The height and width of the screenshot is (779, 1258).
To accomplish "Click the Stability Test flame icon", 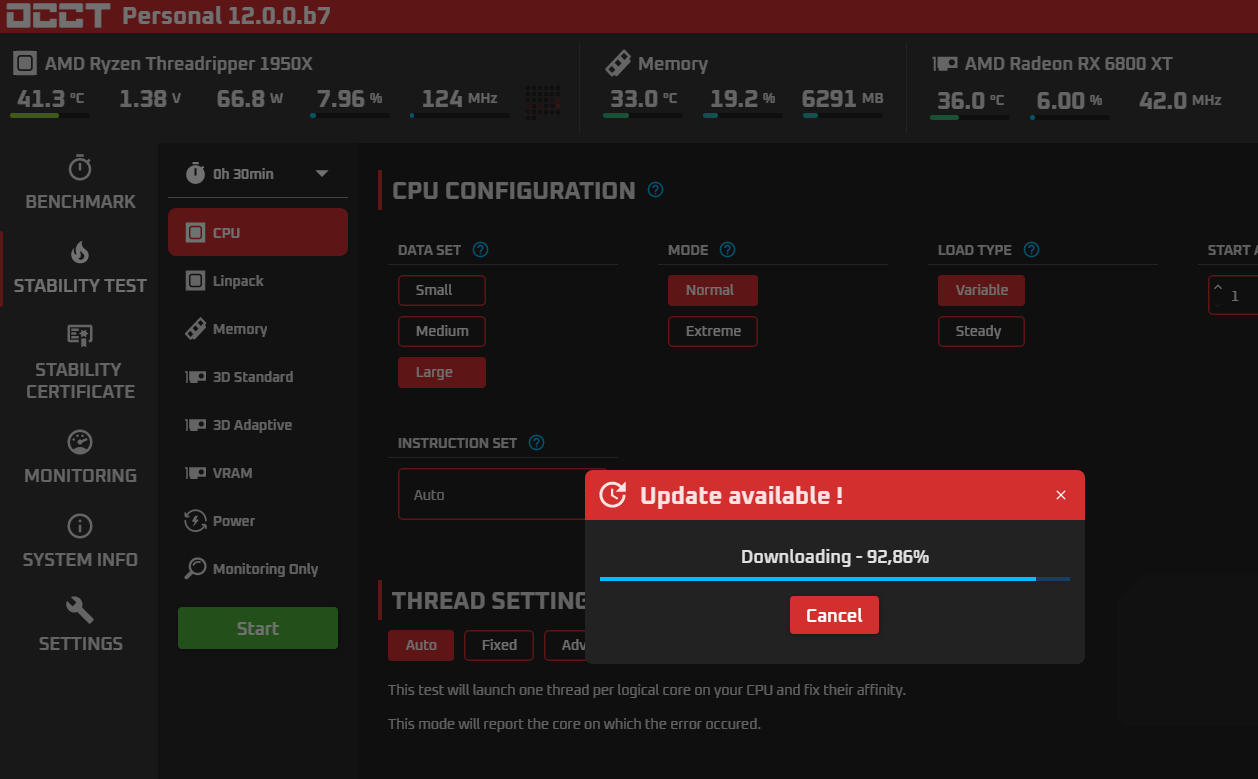I will 80,252.
